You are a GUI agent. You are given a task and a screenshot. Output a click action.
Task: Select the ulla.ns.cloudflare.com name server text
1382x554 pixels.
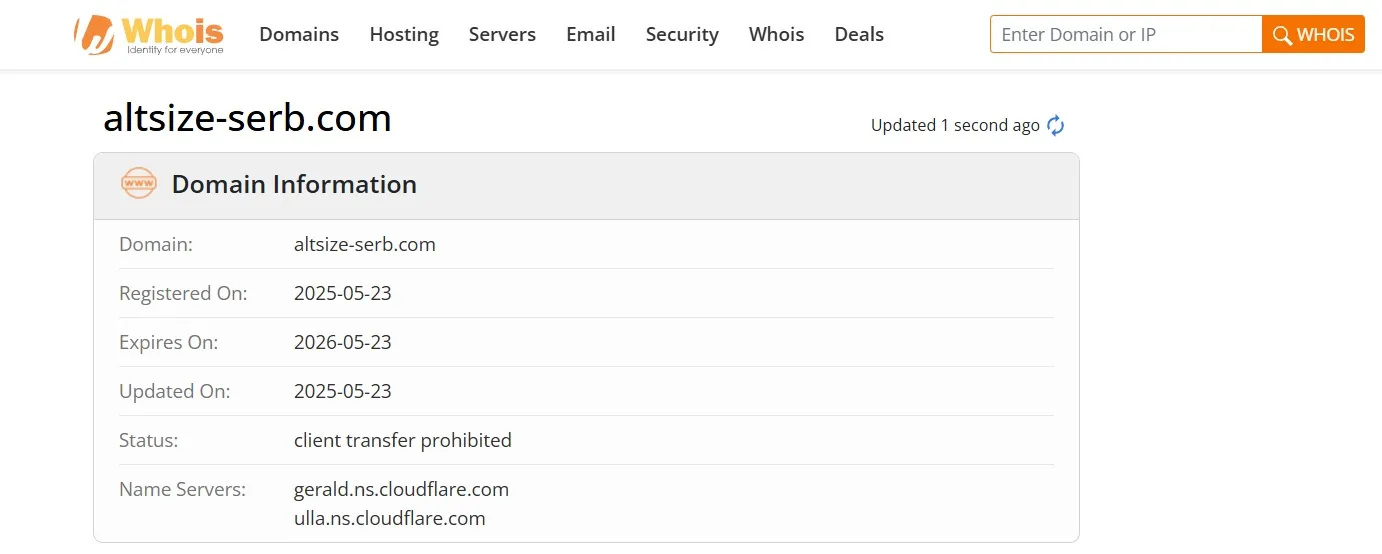[x=389, y=519]
